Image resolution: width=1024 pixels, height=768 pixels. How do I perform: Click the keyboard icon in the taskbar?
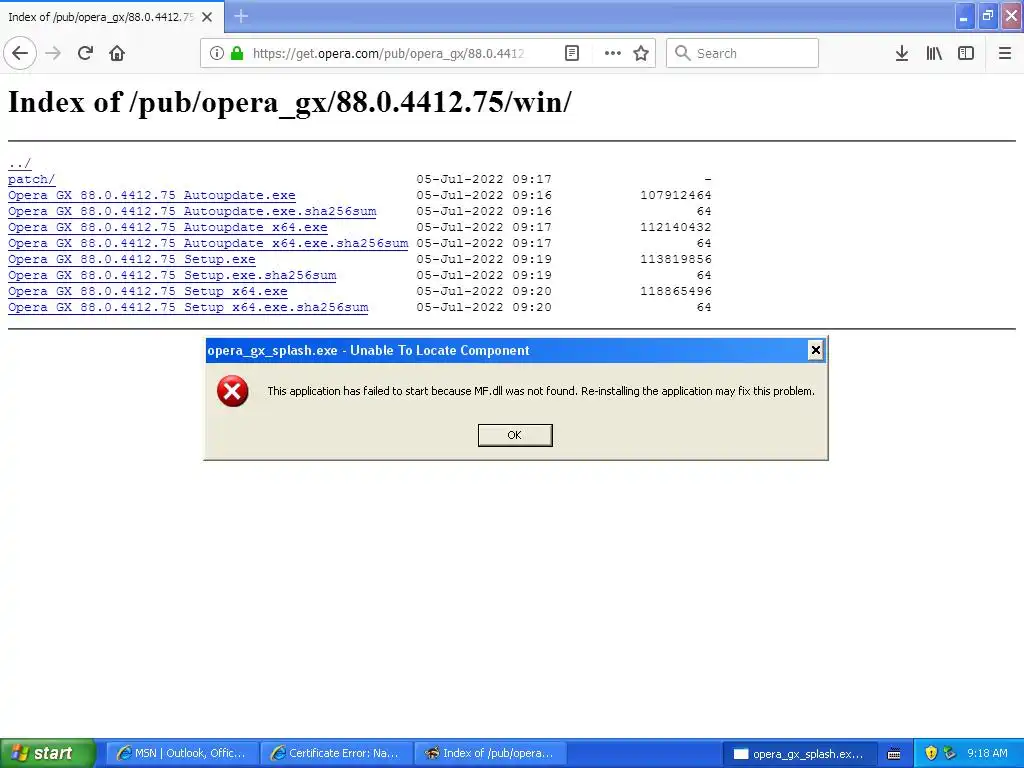[x=894, y=754]
